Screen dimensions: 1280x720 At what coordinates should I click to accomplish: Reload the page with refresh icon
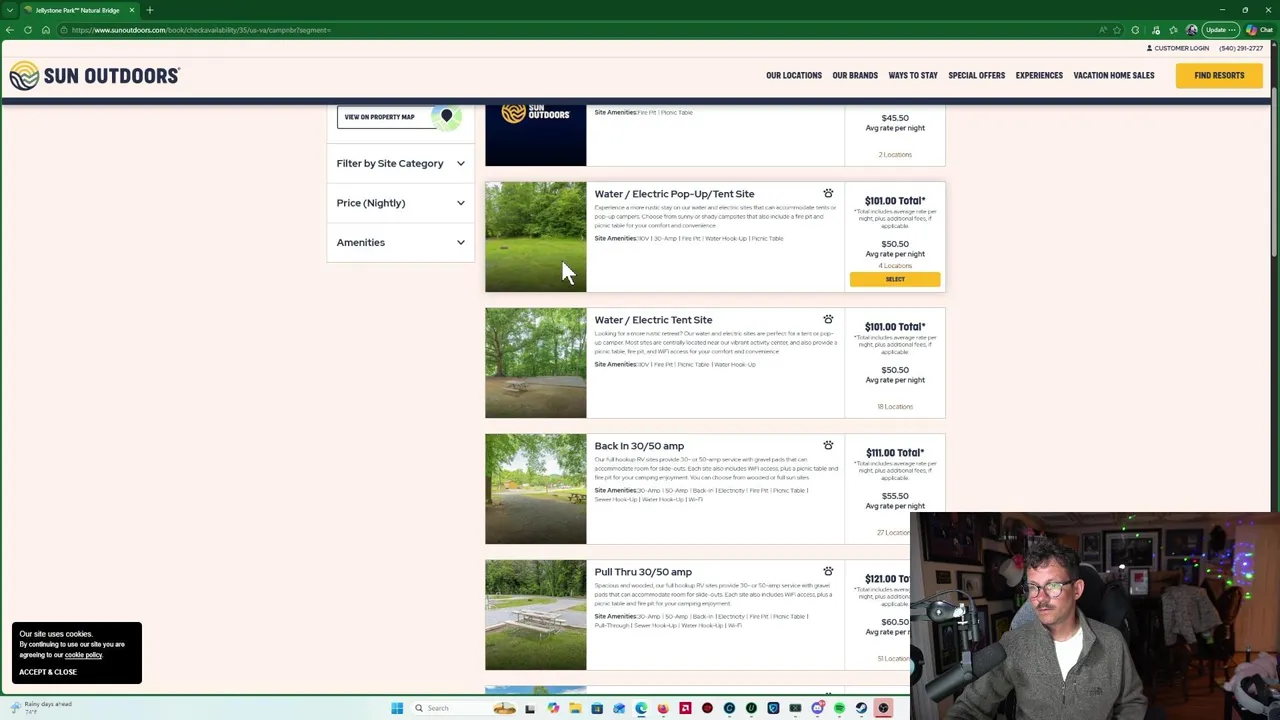click(28, 30)
